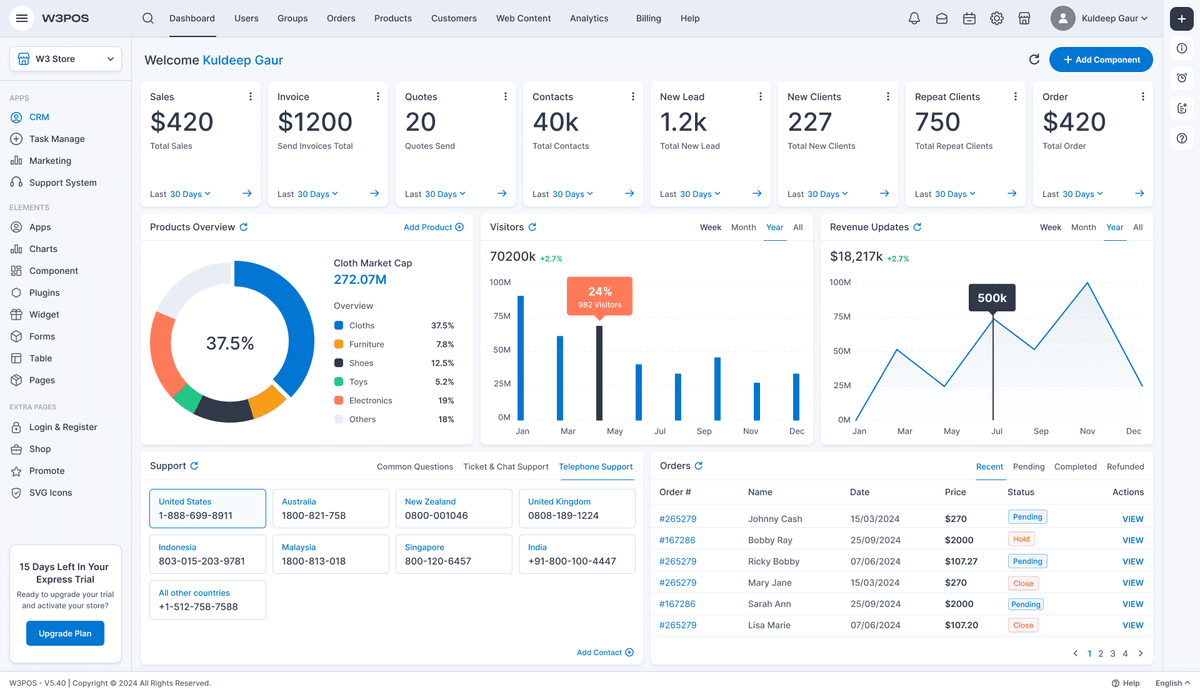Open the hamburger menu beside W3POS logo
Viewport: 1200px width, 694px height.
(22, 18)
